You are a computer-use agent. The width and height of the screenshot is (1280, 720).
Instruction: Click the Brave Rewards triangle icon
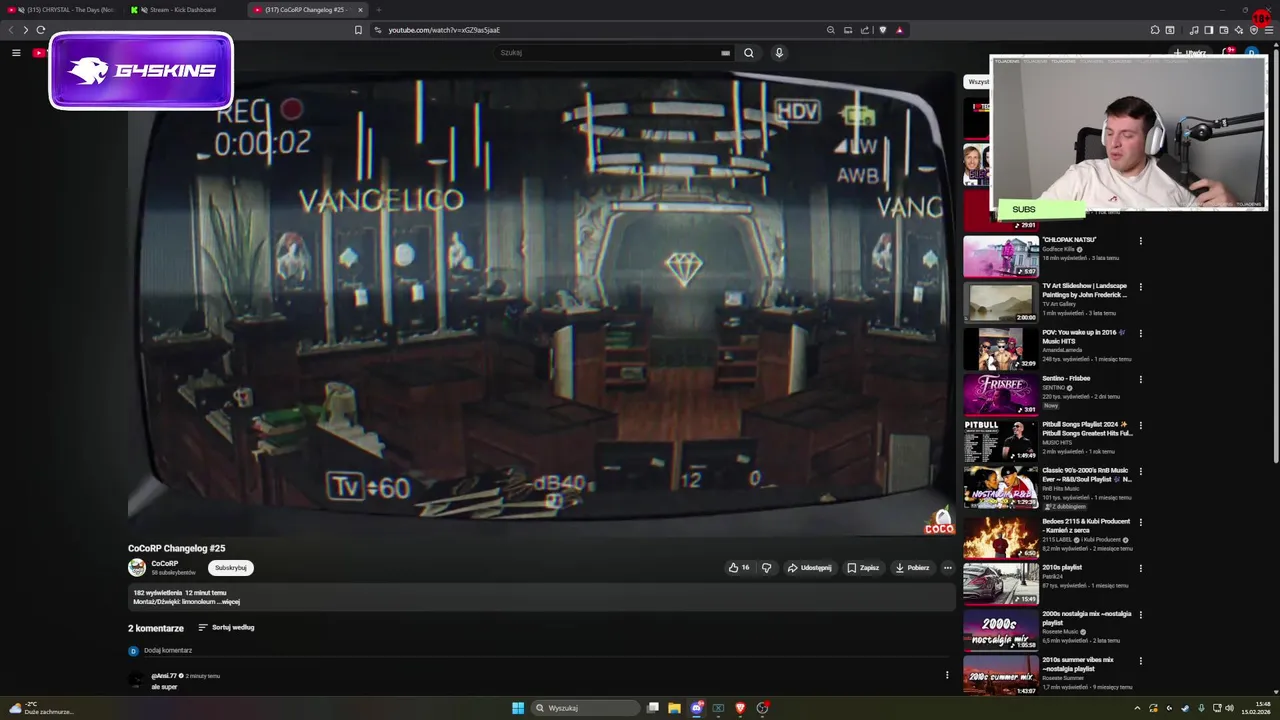pos(899,30)
